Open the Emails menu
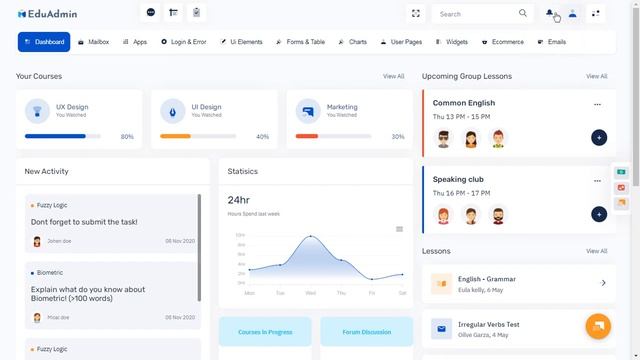The width and height of the screenshot is (640, 360). coord(552,42)
